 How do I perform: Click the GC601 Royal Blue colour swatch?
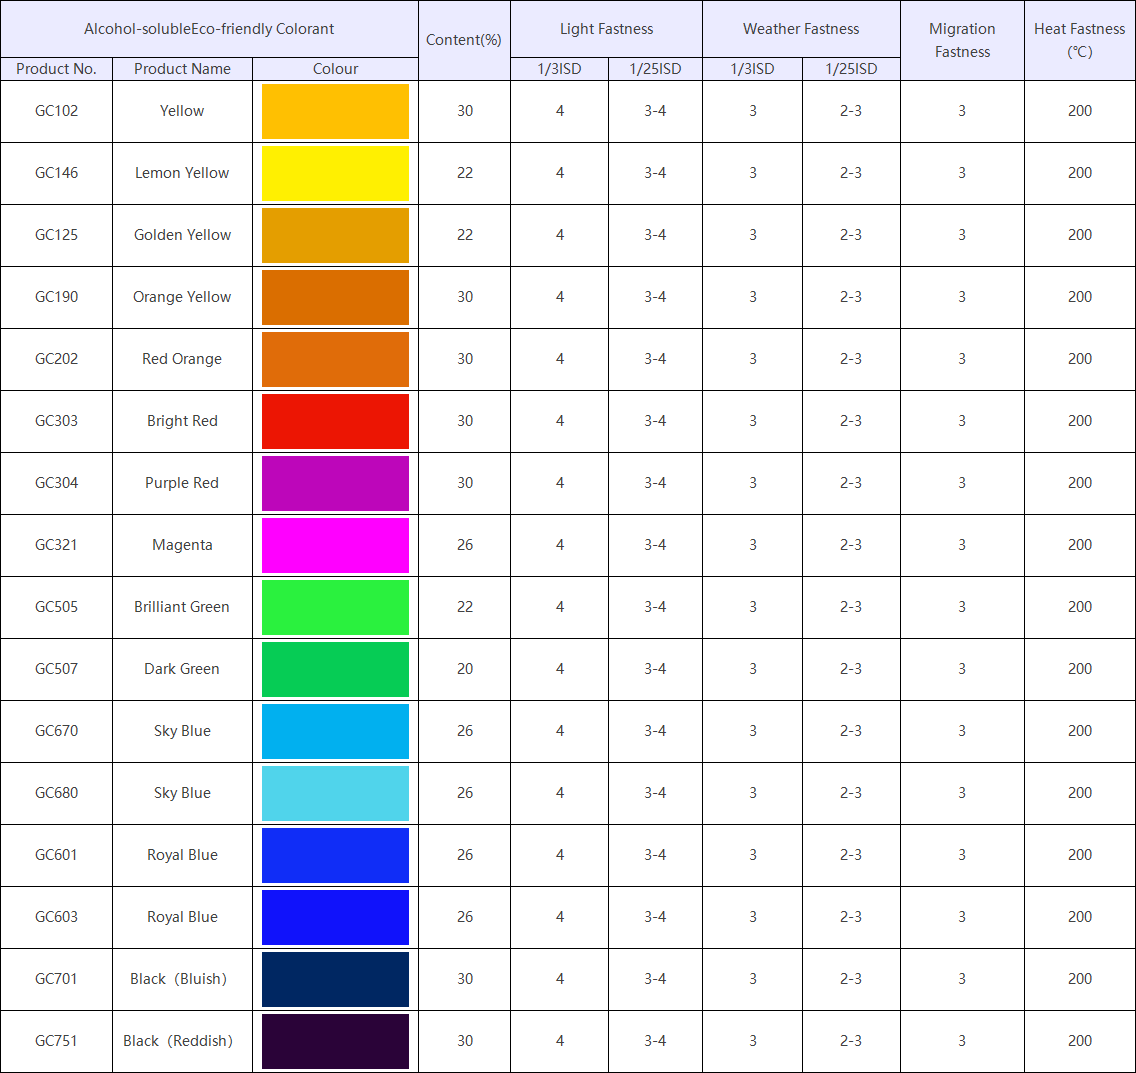click(335, 855)
